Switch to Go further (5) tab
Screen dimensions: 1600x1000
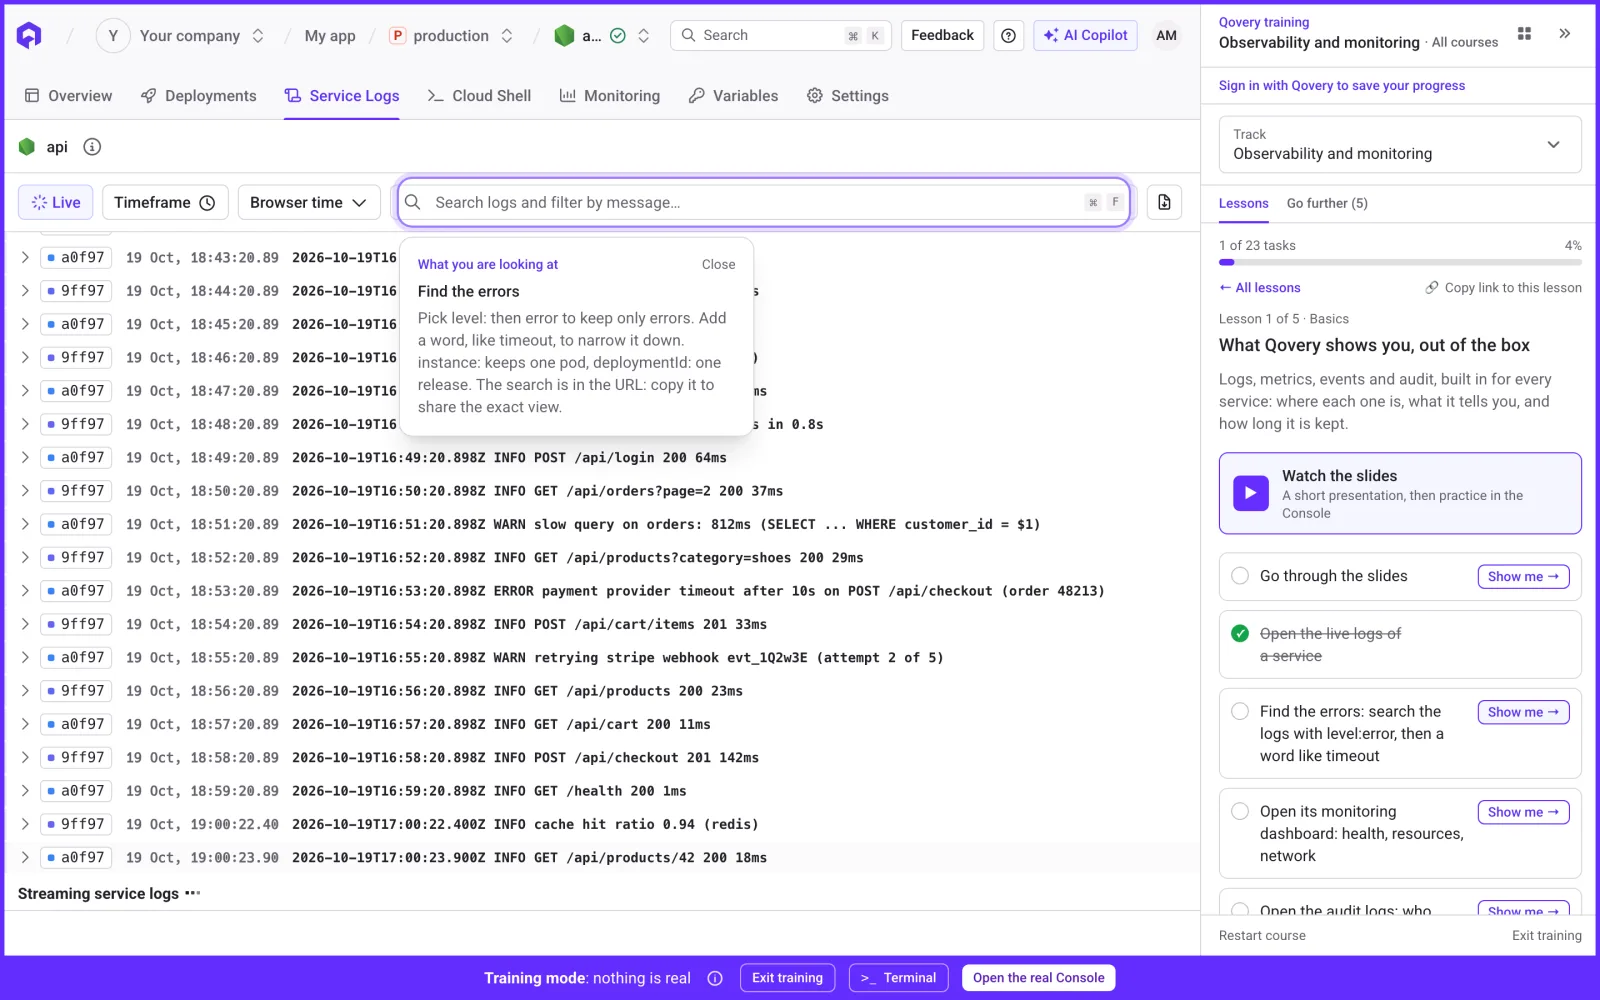coord(1327,203)
